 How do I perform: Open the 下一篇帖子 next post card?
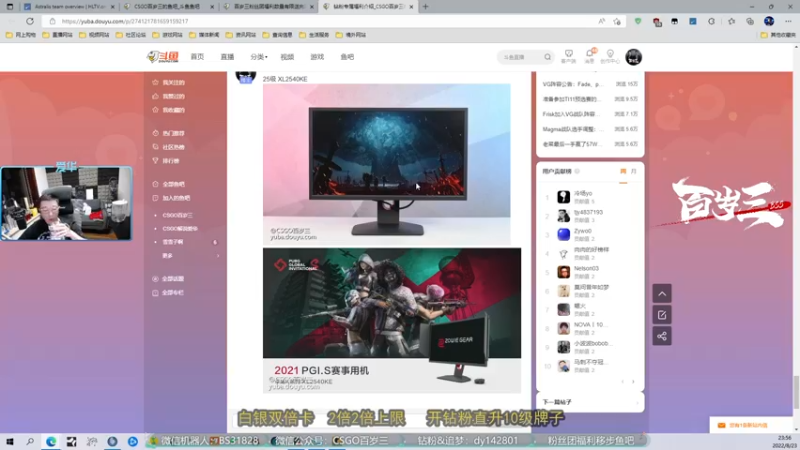coord(590,402)
